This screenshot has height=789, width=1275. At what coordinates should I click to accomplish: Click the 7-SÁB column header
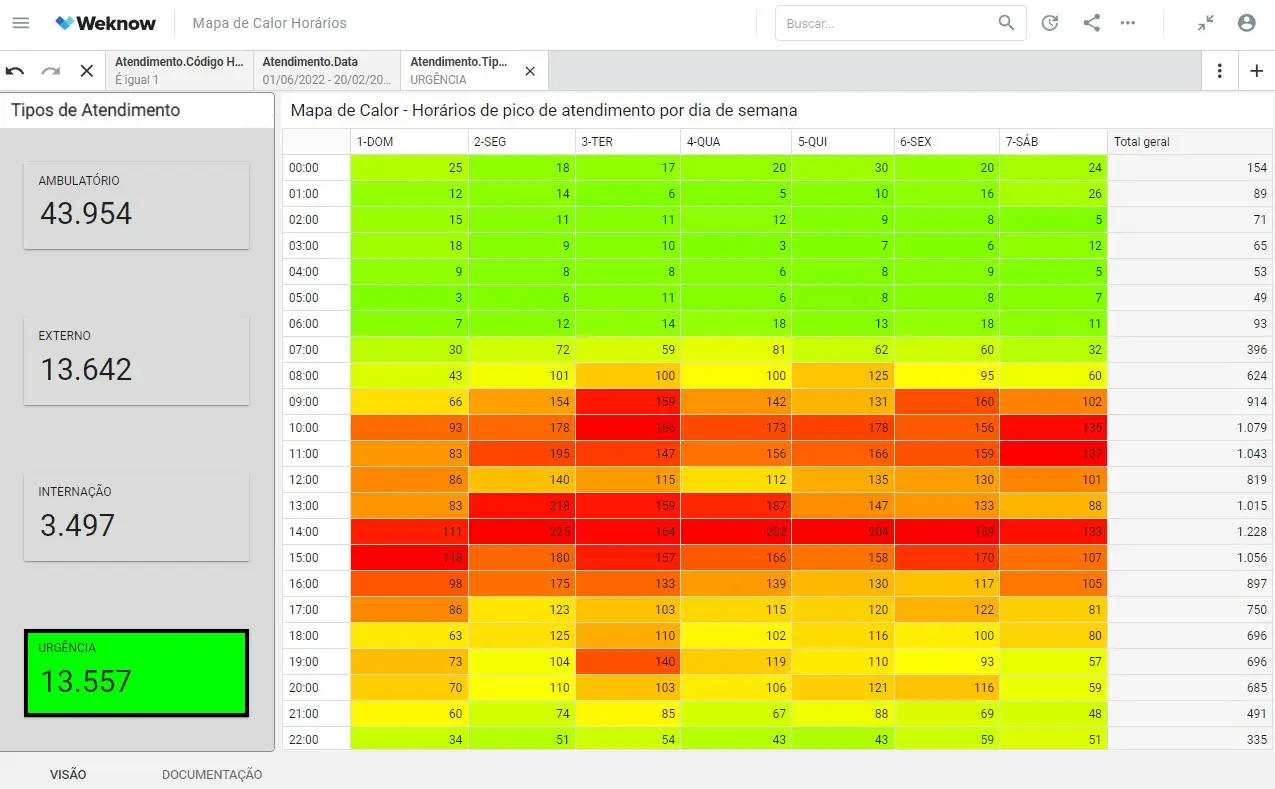click(x=1052, y=142)
